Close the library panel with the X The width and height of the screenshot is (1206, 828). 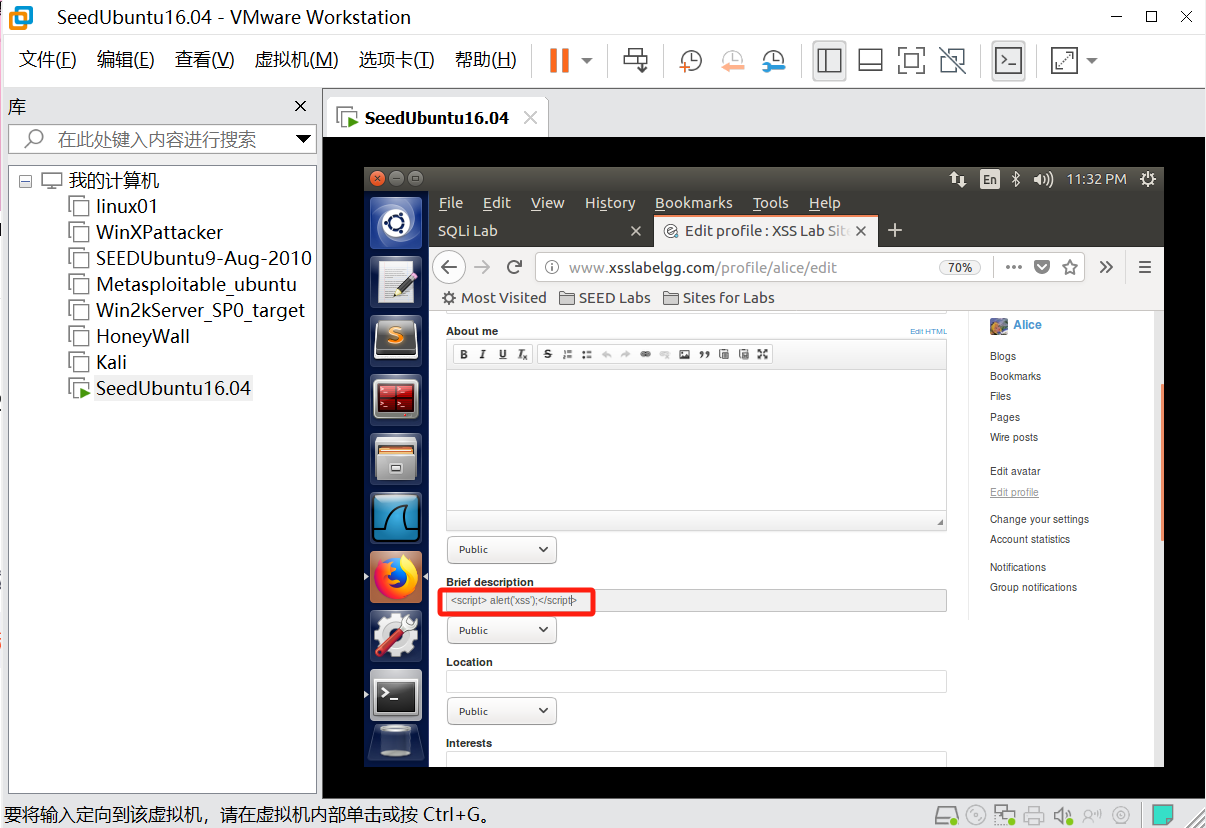point(300,106)
